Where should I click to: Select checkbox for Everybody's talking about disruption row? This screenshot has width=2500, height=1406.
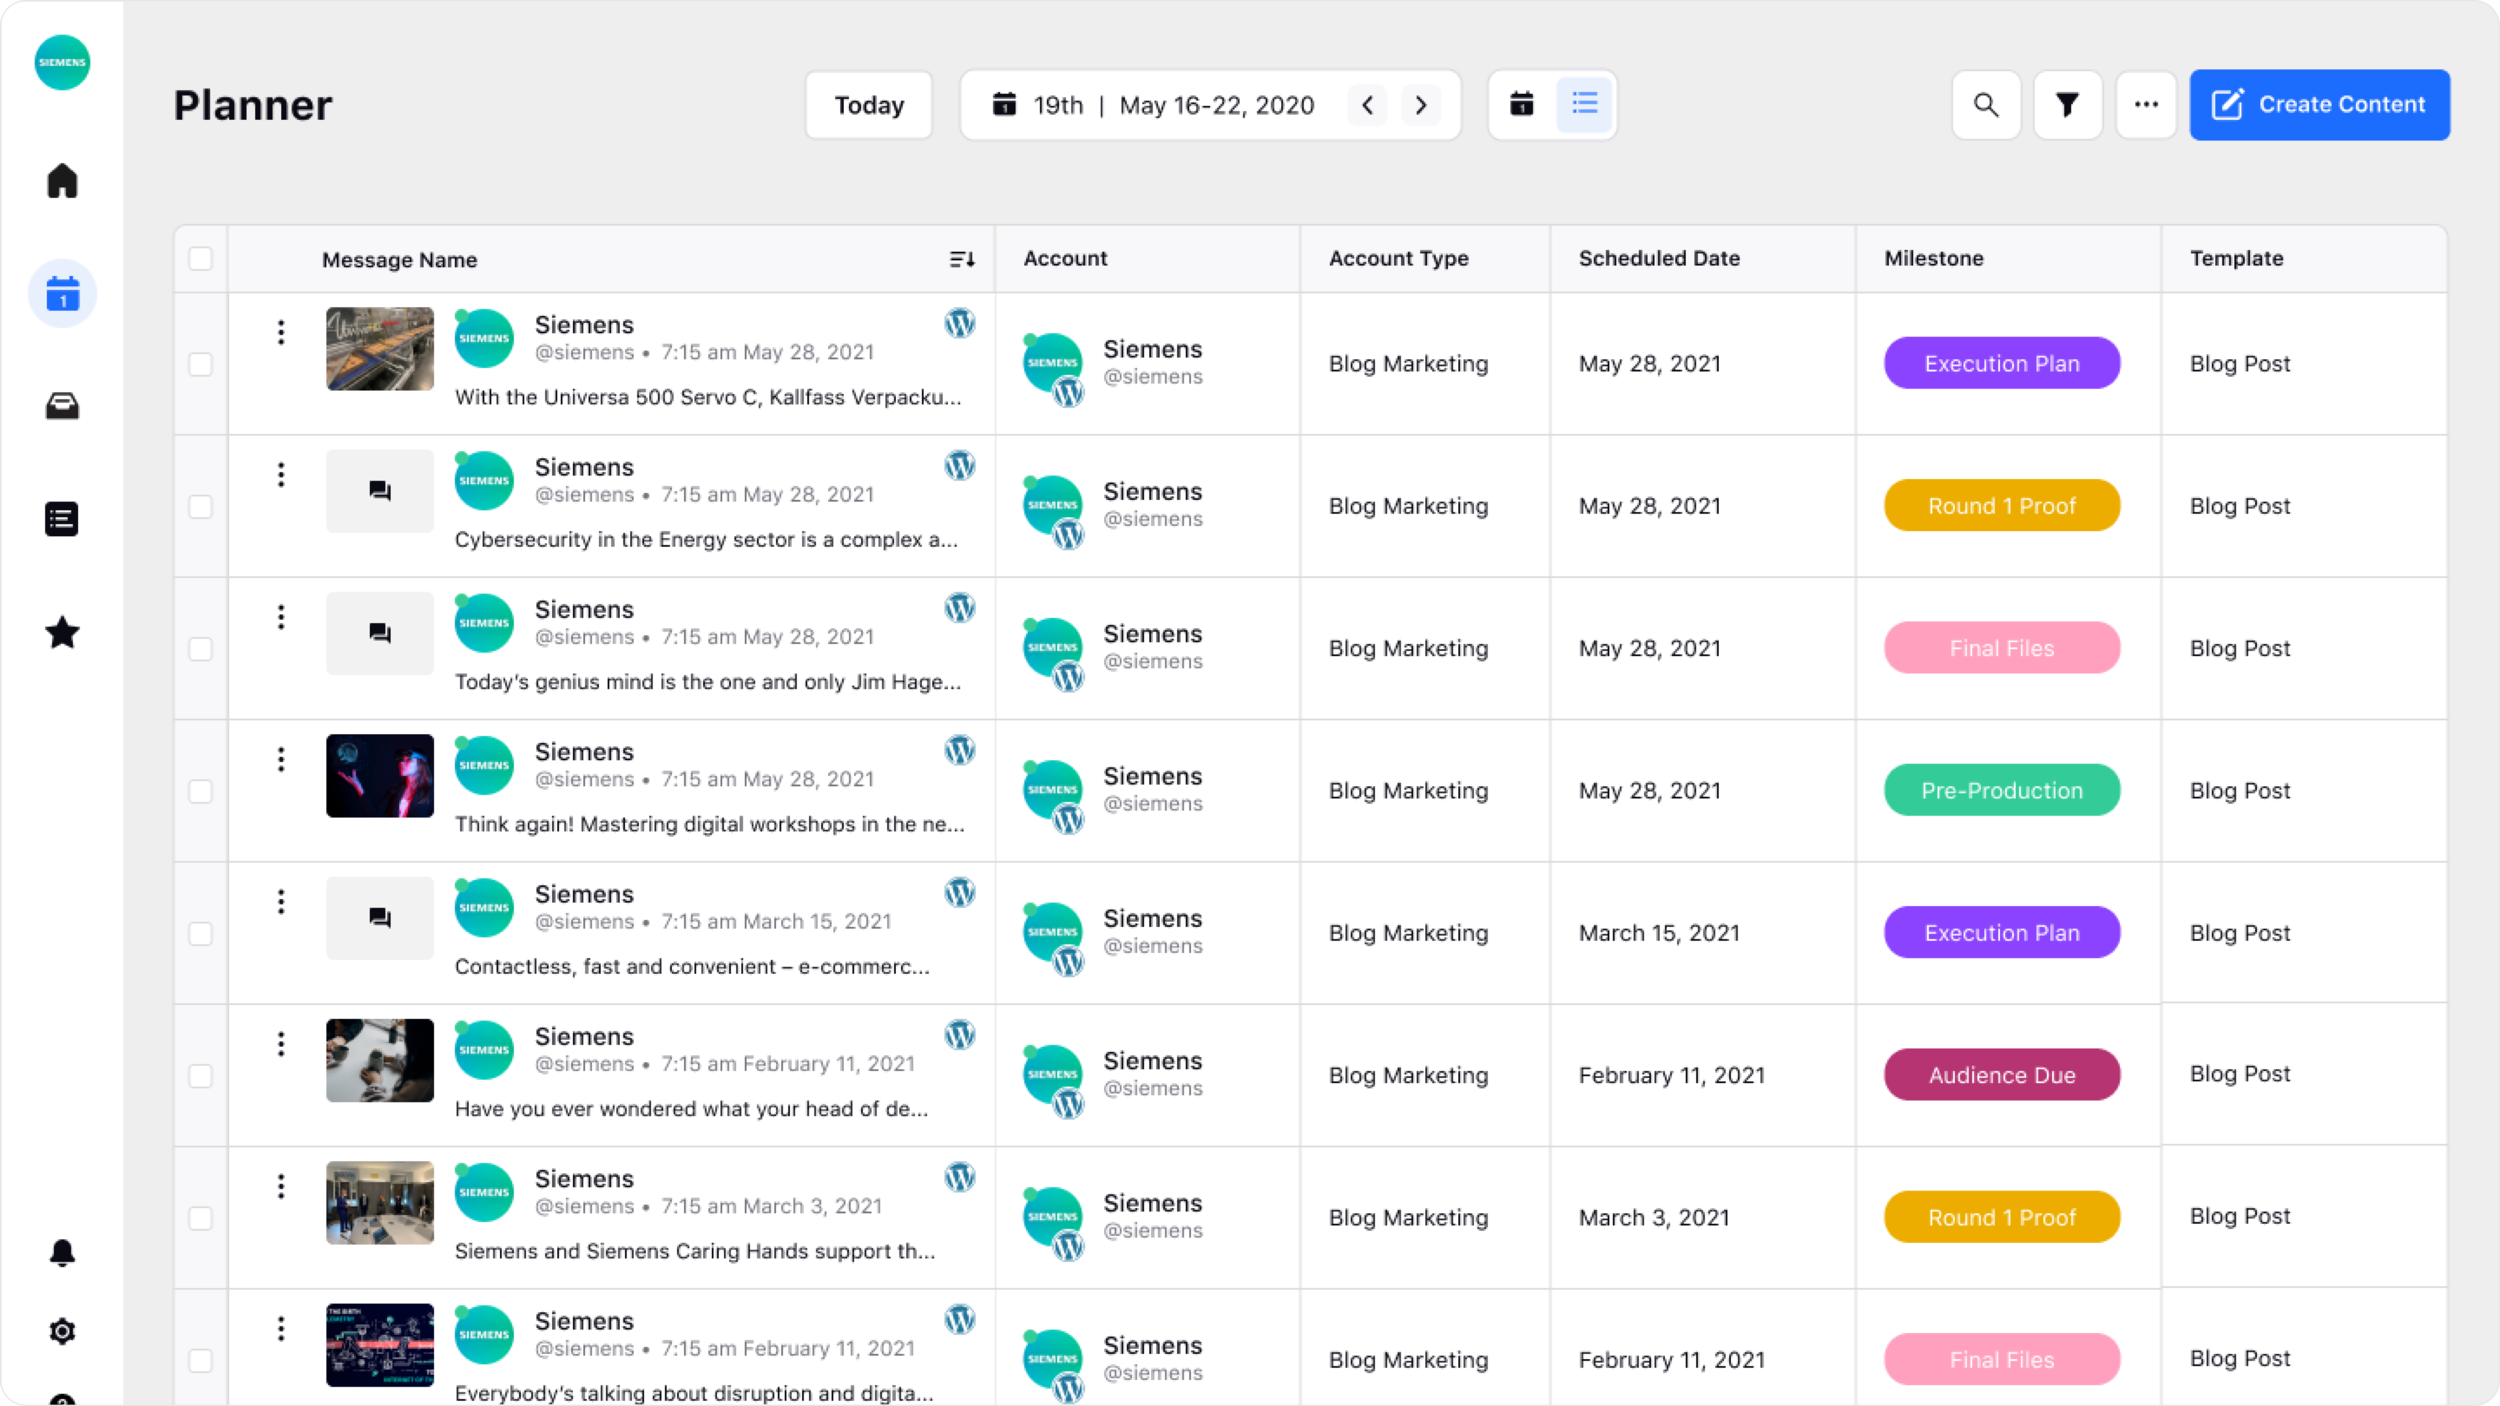201,1360
